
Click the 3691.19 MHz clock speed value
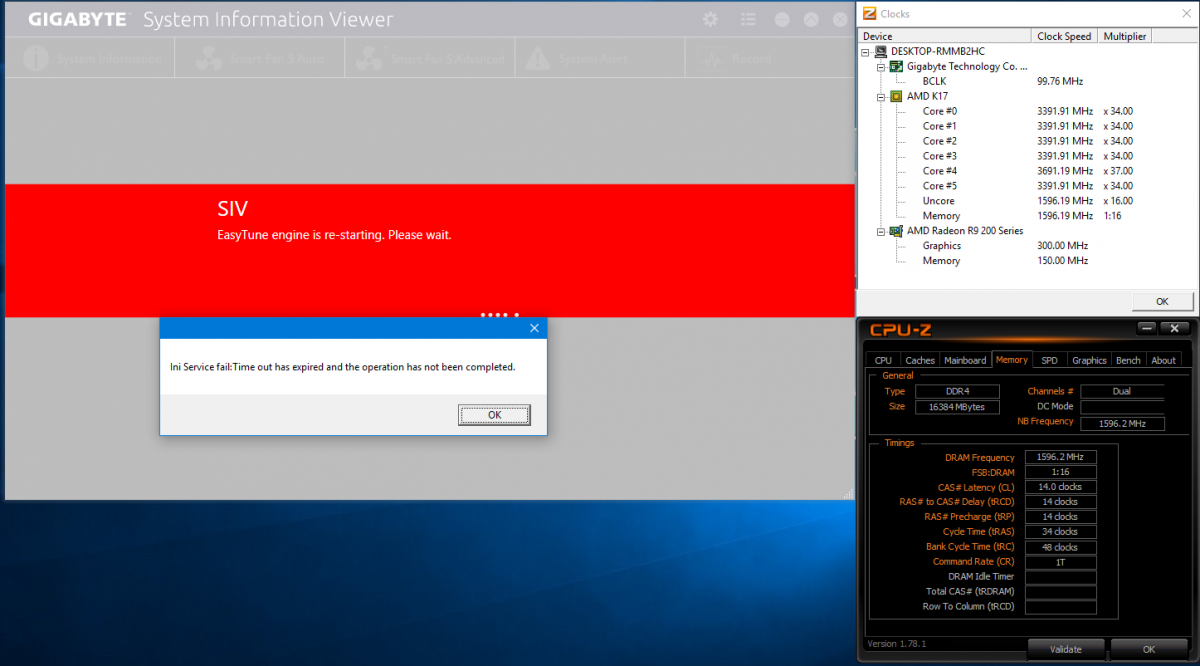click(1065, 171)
